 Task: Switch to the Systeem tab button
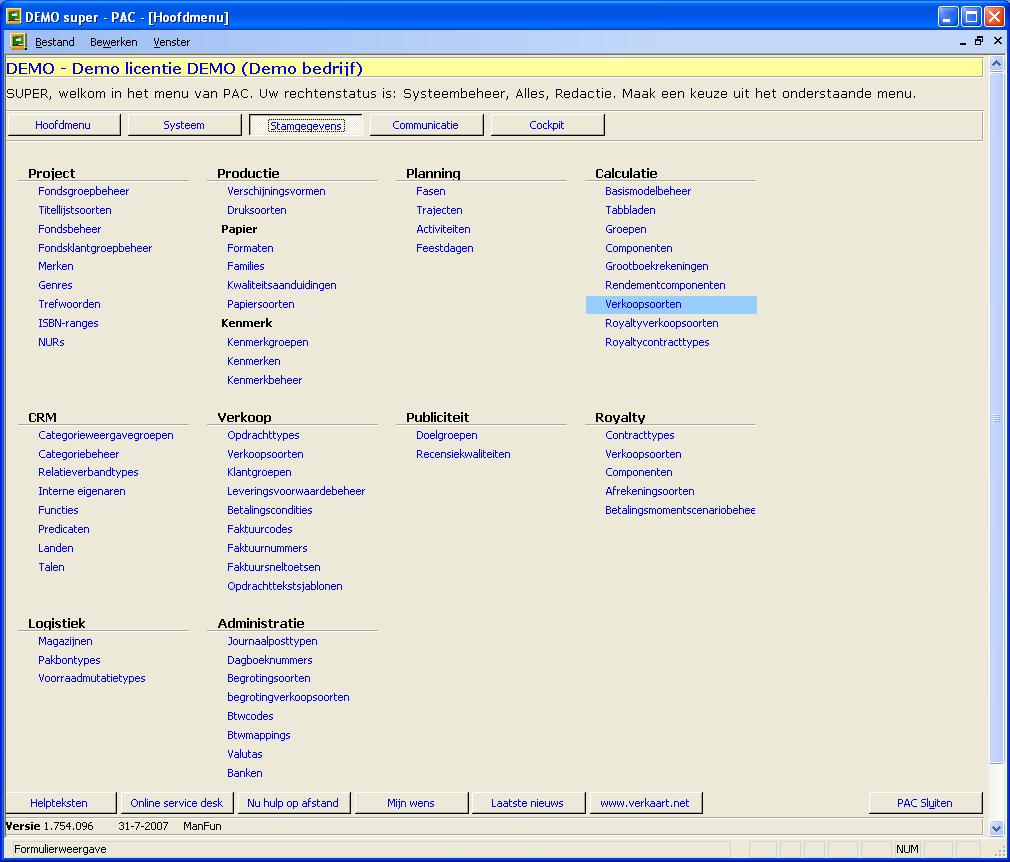coord(184,125)
